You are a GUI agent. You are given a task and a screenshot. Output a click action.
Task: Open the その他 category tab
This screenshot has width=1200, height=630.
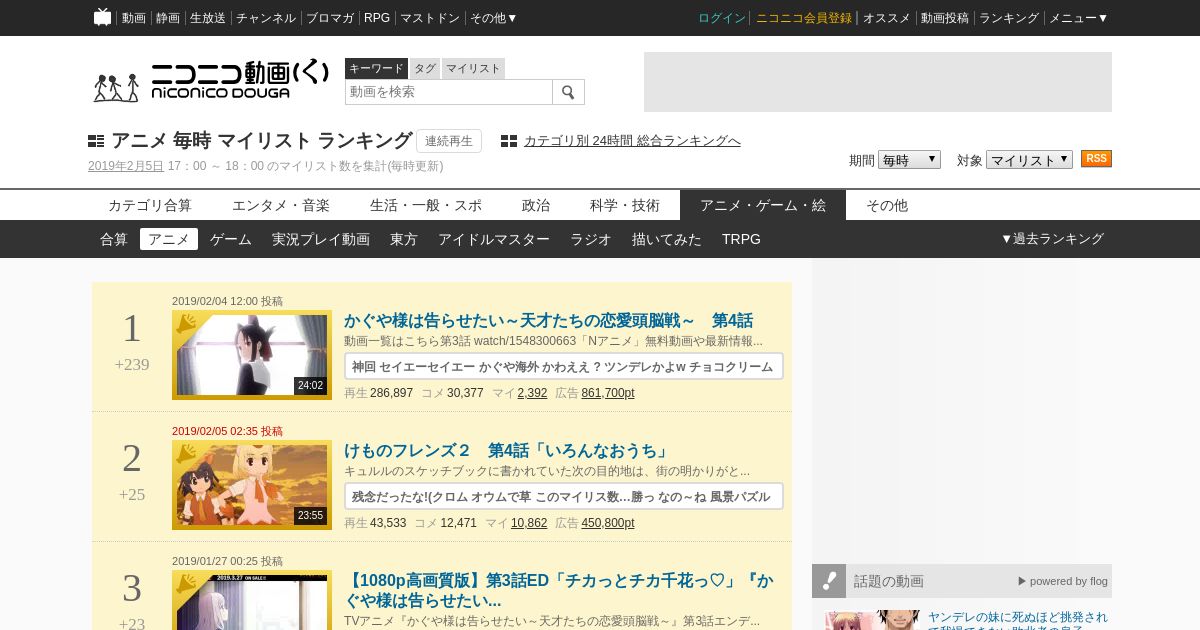pyautogui.click(x=887, y=205)
